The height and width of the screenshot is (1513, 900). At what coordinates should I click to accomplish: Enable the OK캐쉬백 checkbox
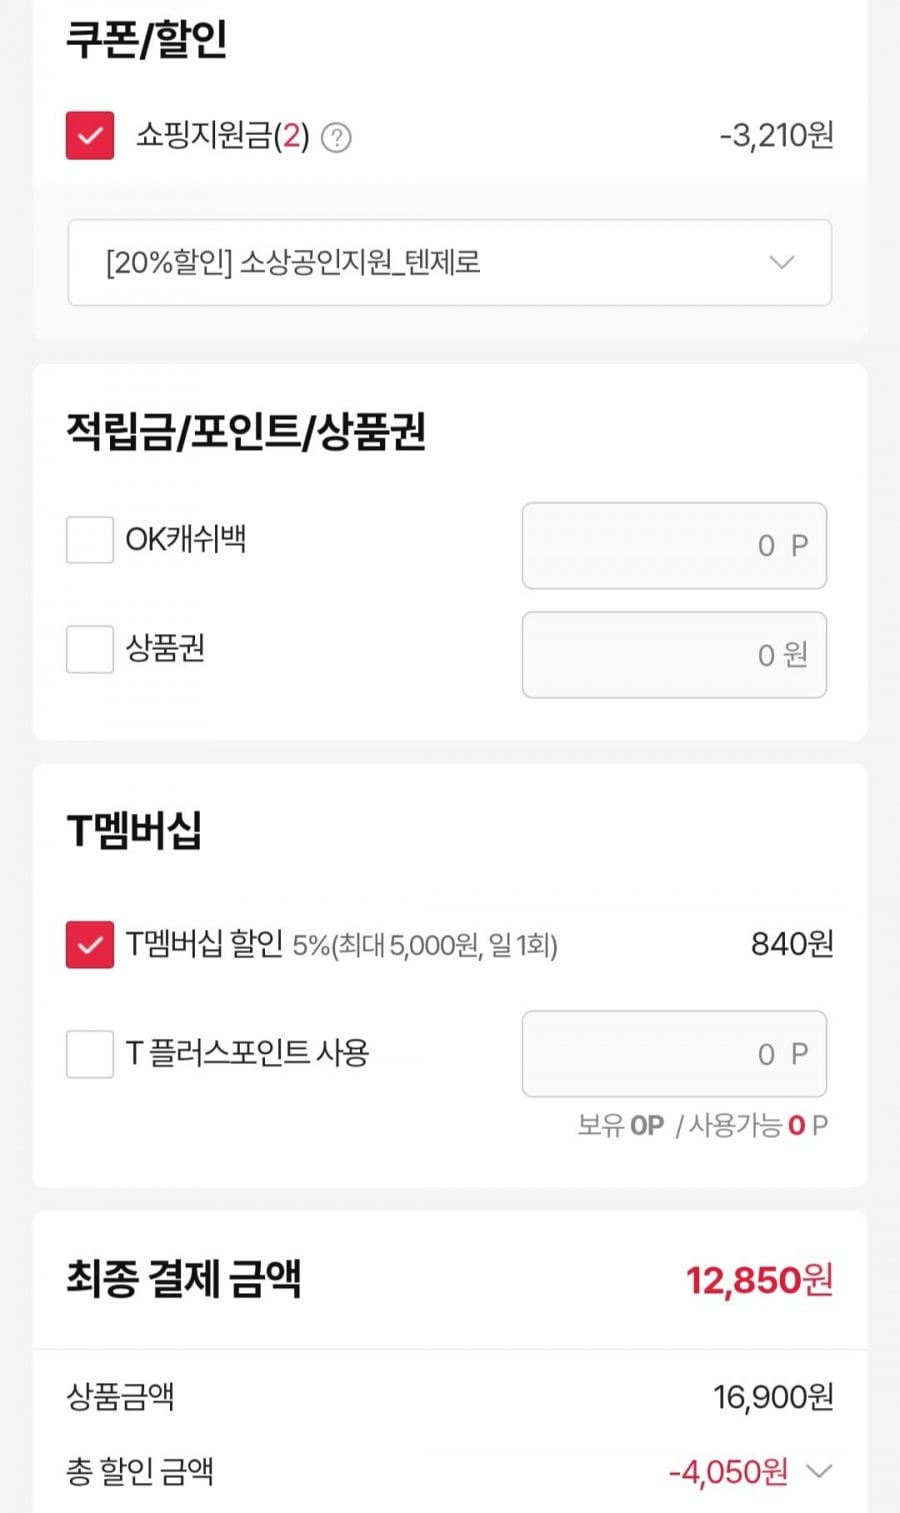(90, 540)
